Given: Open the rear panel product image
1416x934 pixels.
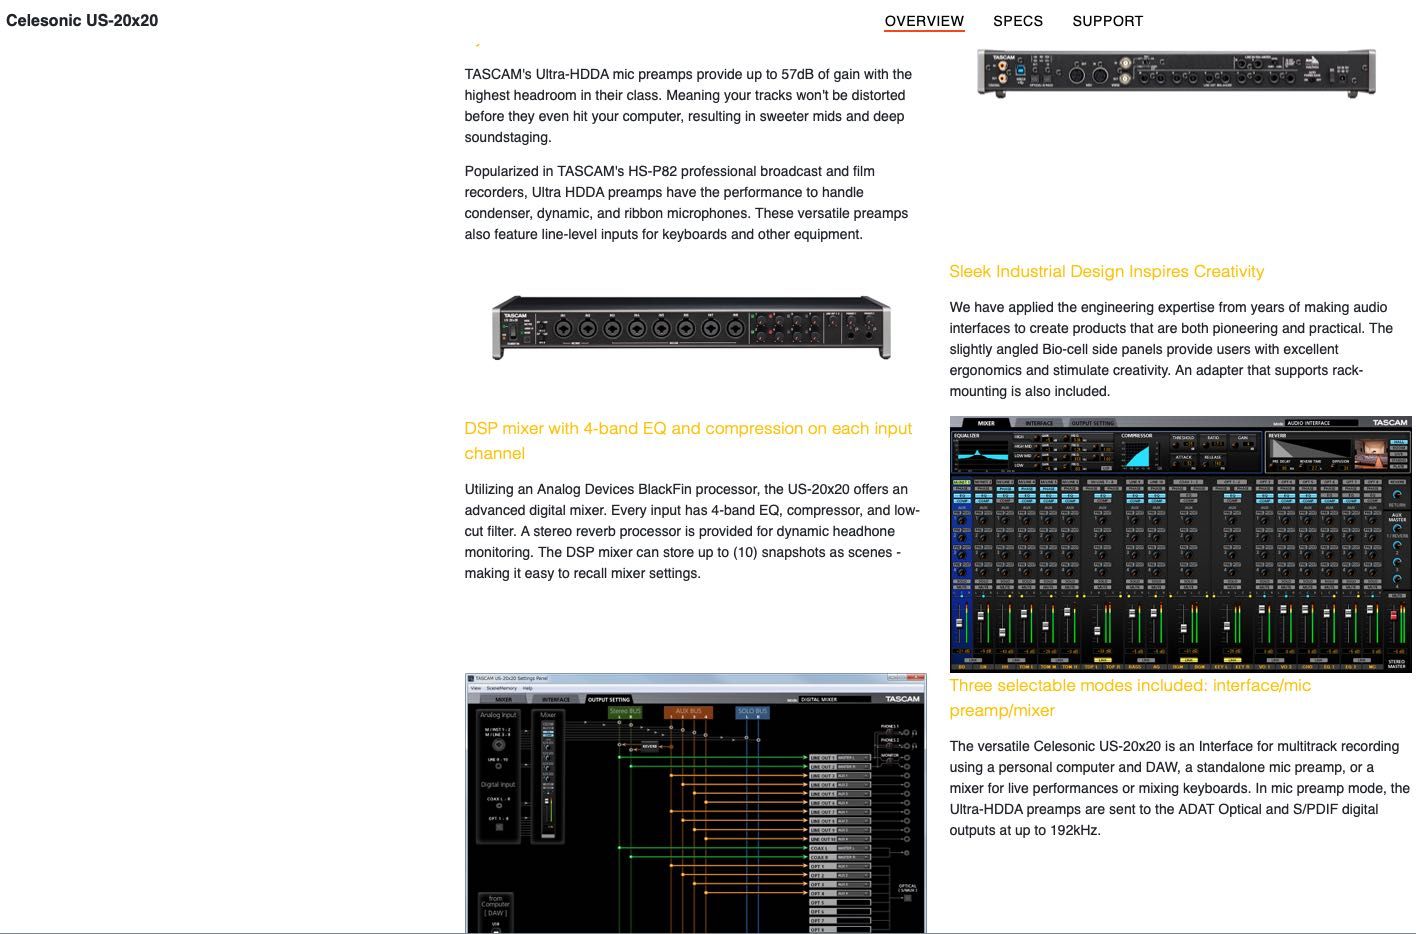Looking at the screenshot, I should pyautogui.click(x=1176, y=72).
